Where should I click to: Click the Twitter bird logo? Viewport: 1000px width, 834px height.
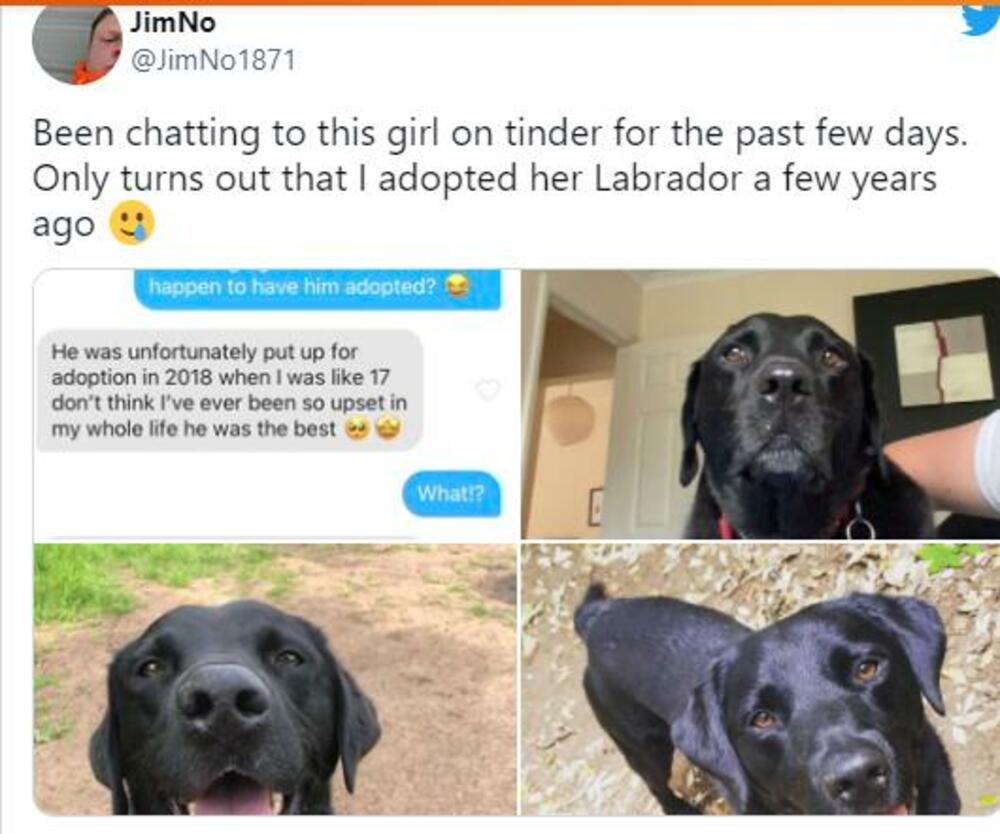(981, 20)
